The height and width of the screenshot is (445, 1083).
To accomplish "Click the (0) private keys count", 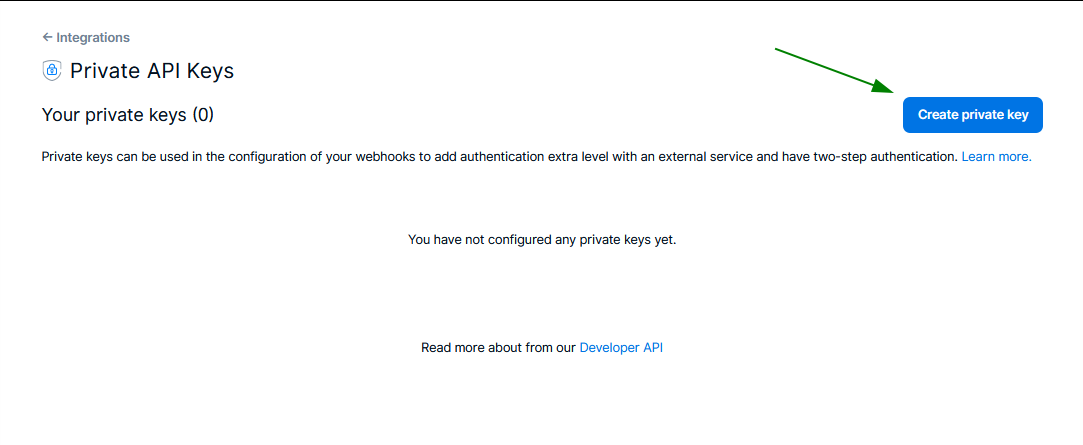I will [x=203, y=115].
